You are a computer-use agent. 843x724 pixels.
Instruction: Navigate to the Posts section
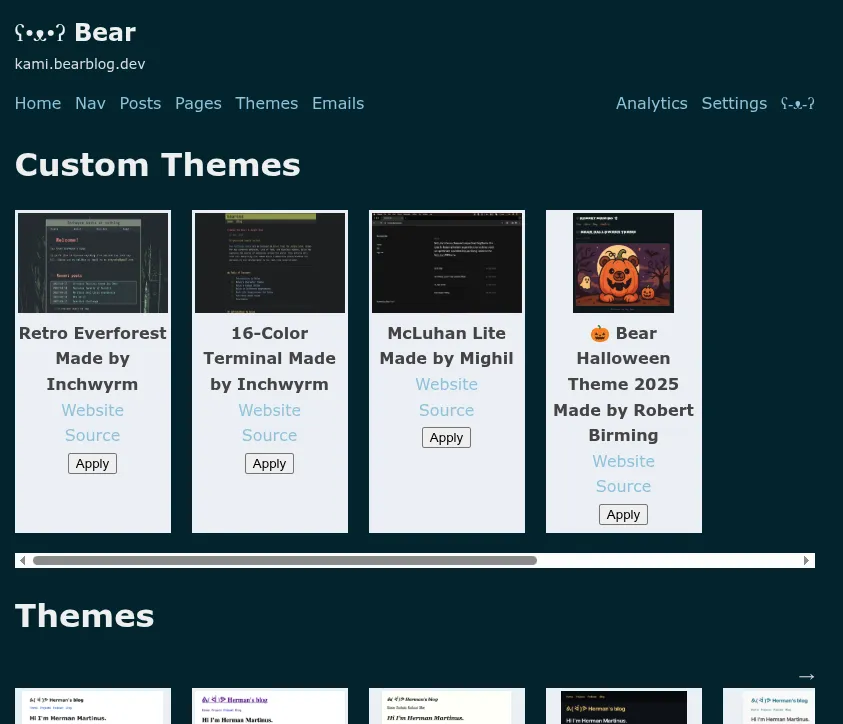point(140,103)
